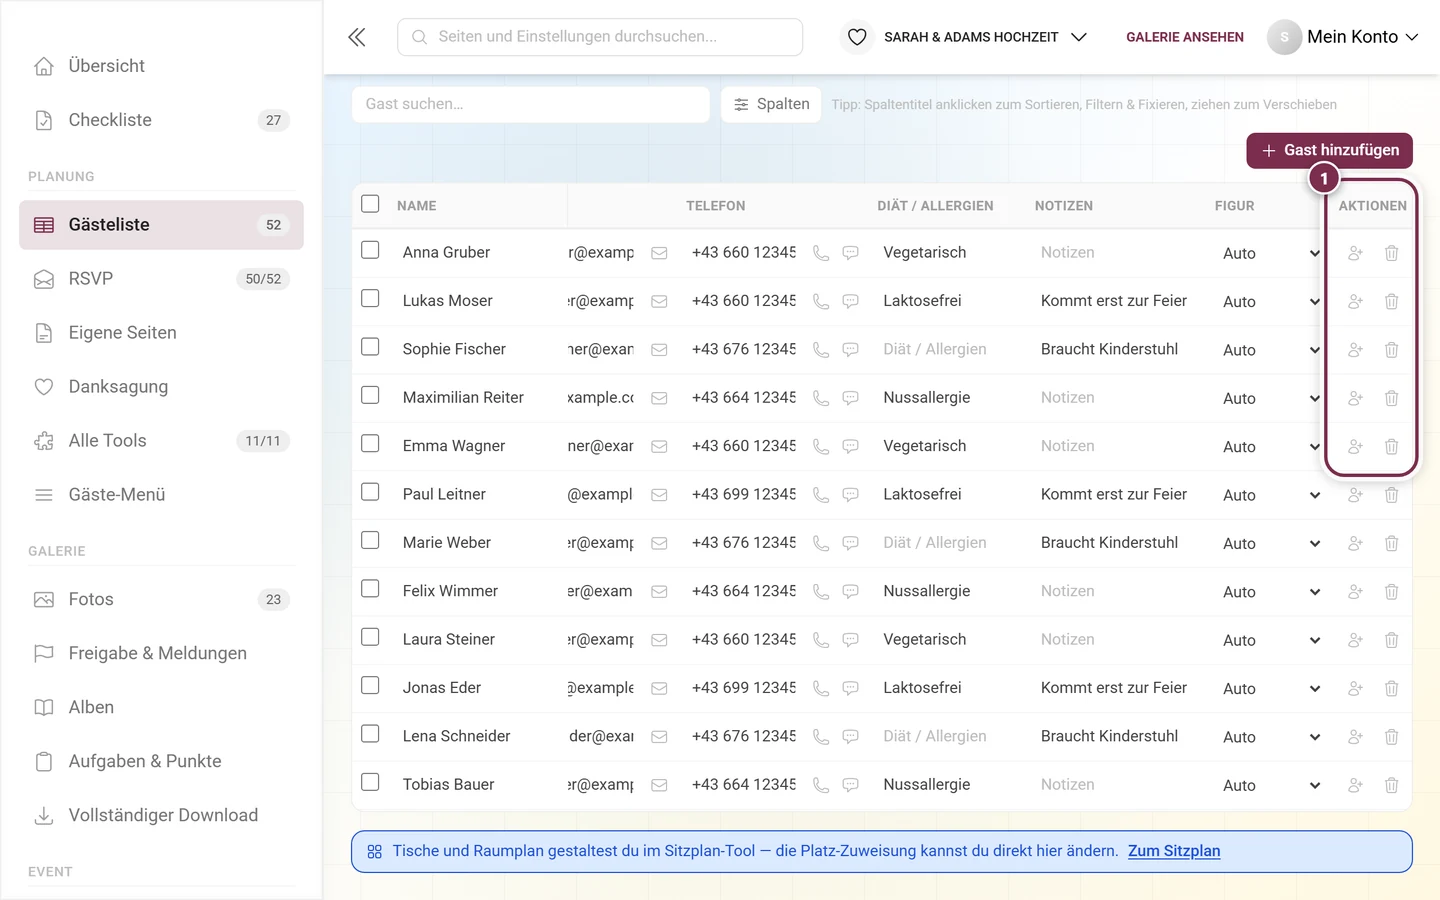Select all guests via header checkbox

pos(370,204)
